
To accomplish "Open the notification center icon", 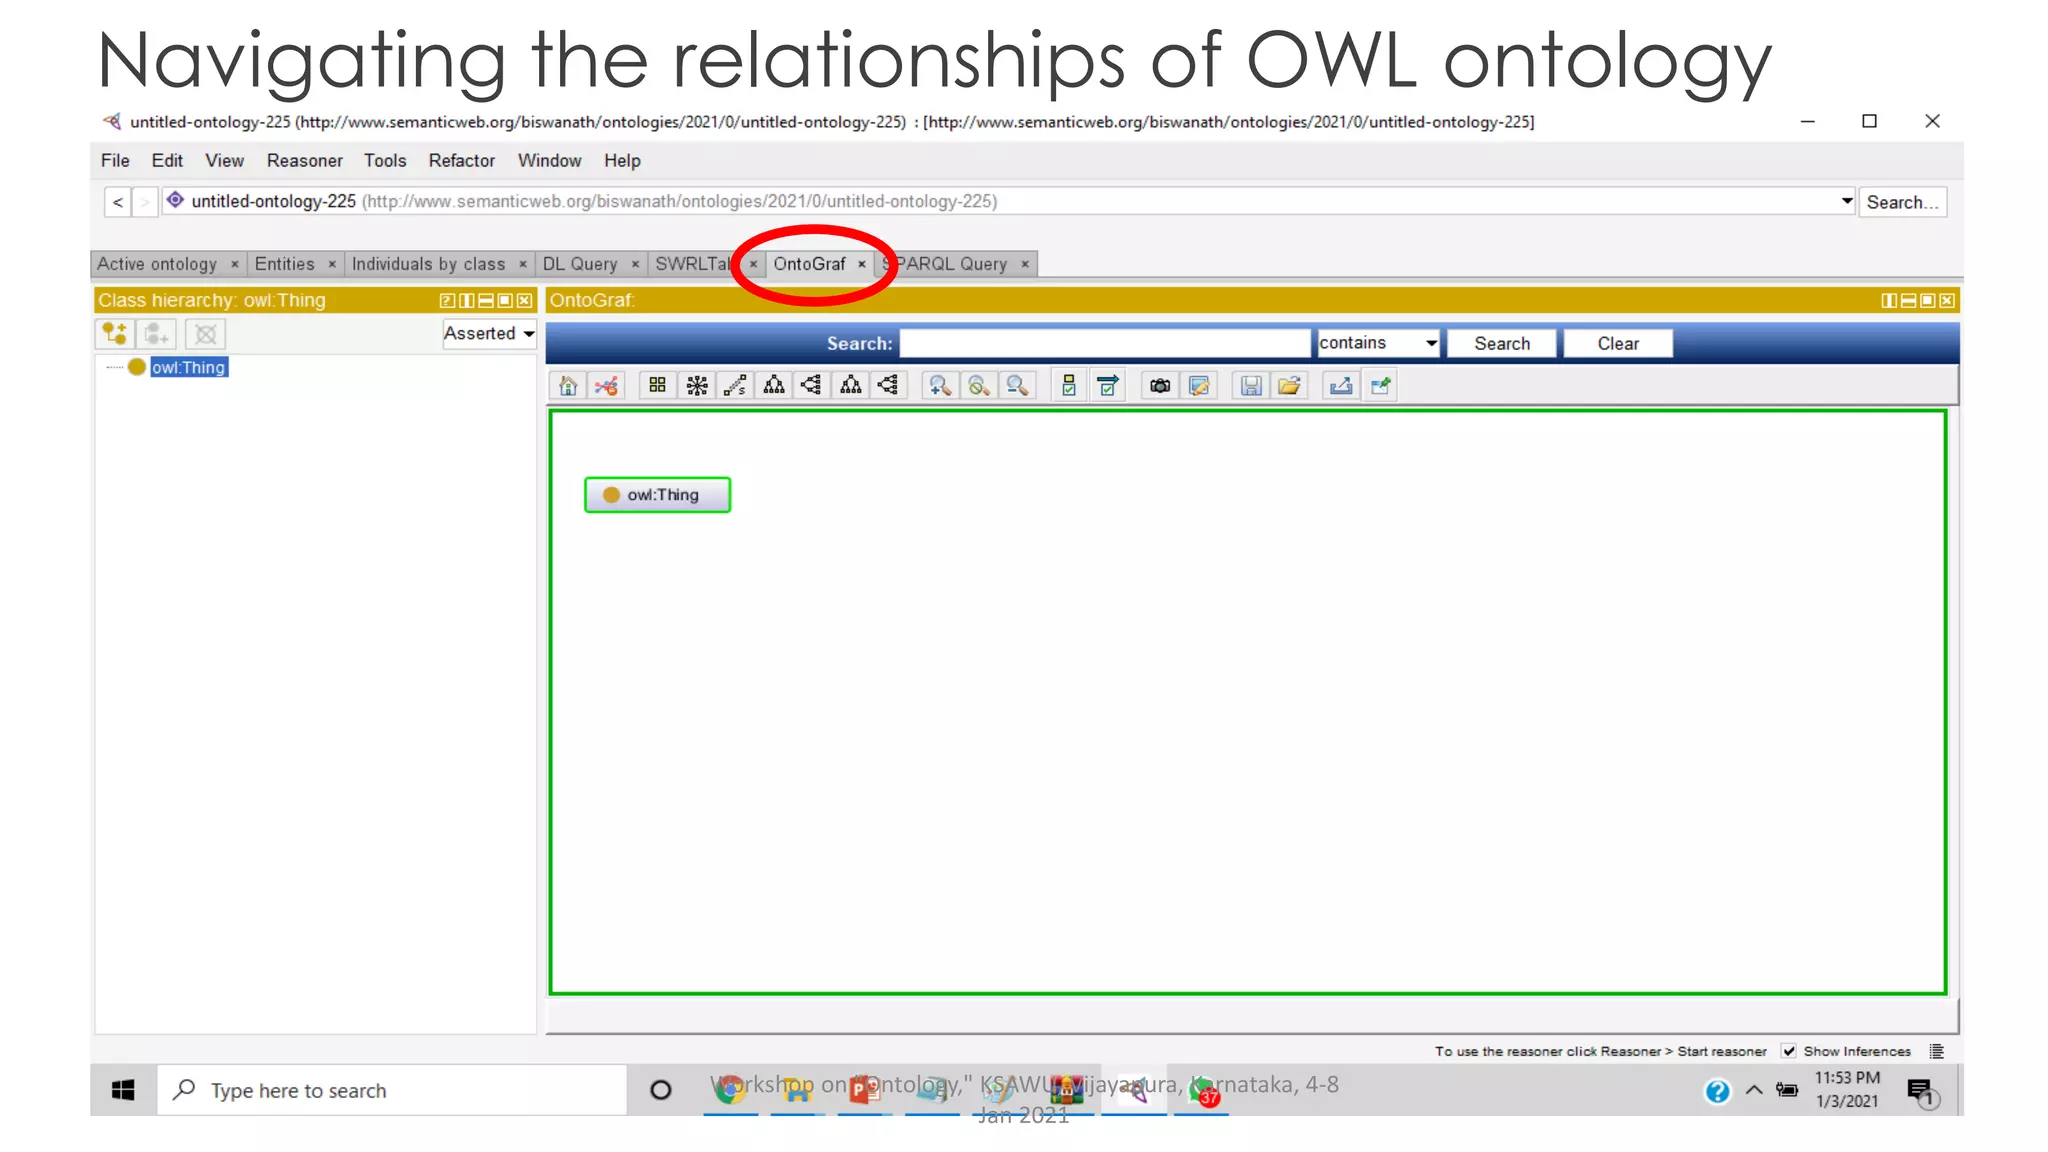I will 1922,1092.
